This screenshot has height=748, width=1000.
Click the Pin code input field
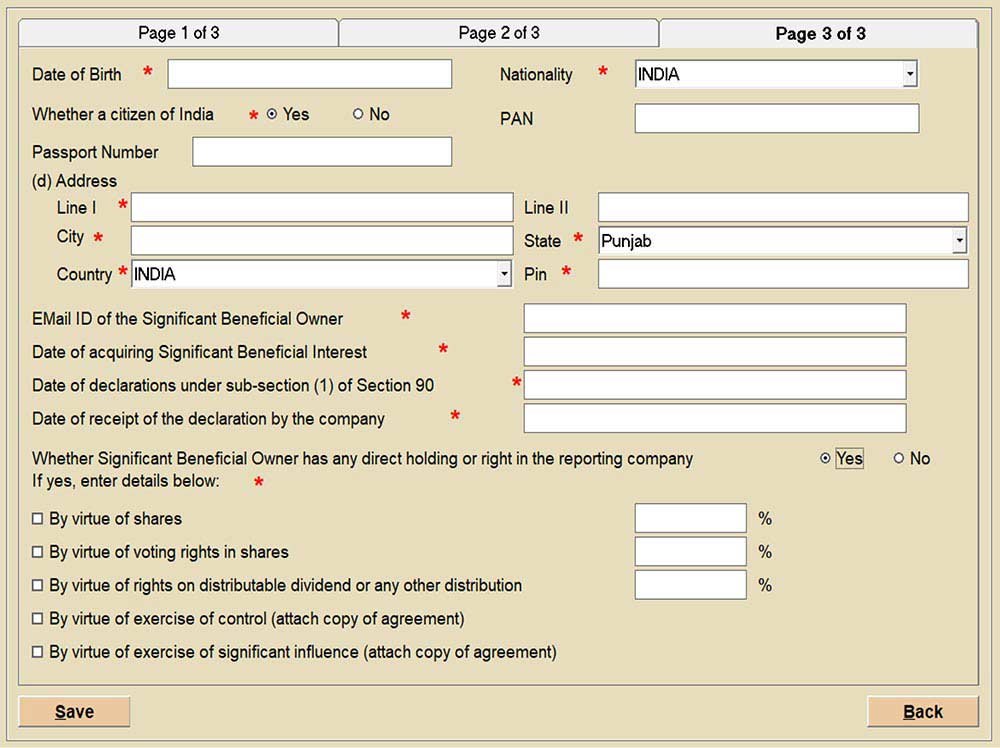tap(782, 274)
